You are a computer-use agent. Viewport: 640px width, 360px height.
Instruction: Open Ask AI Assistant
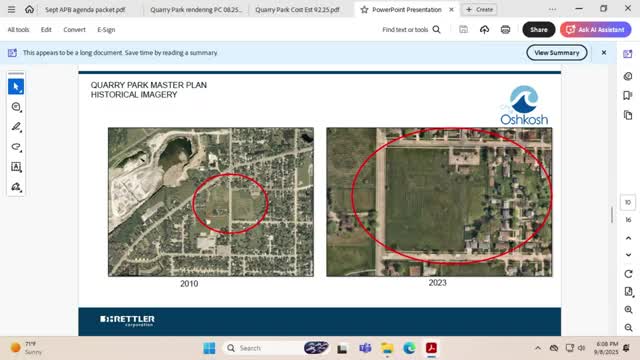[596, 29]
